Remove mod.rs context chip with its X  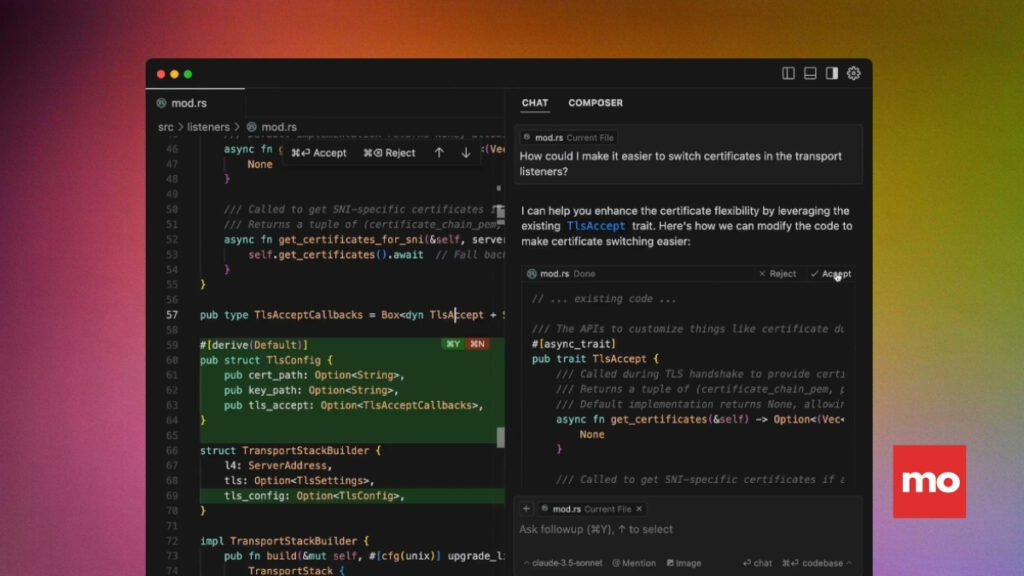[x=639, y=509]
